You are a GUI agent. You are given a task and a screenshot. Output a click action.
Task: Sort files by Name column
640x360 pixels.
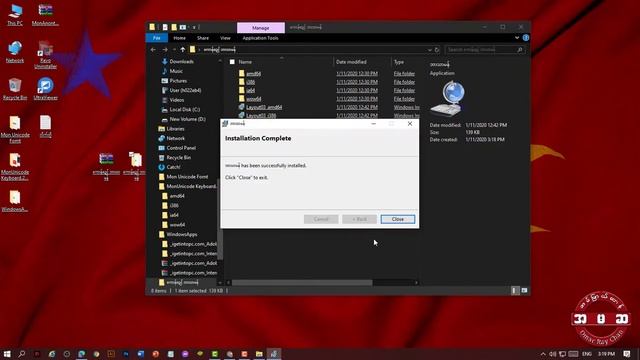point(245,62)
